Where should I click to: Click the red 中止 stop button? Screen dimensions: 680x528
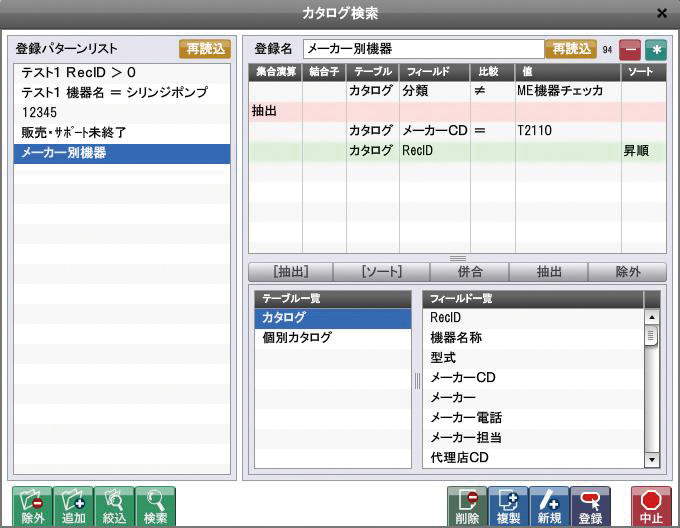(x=651, y=506)
